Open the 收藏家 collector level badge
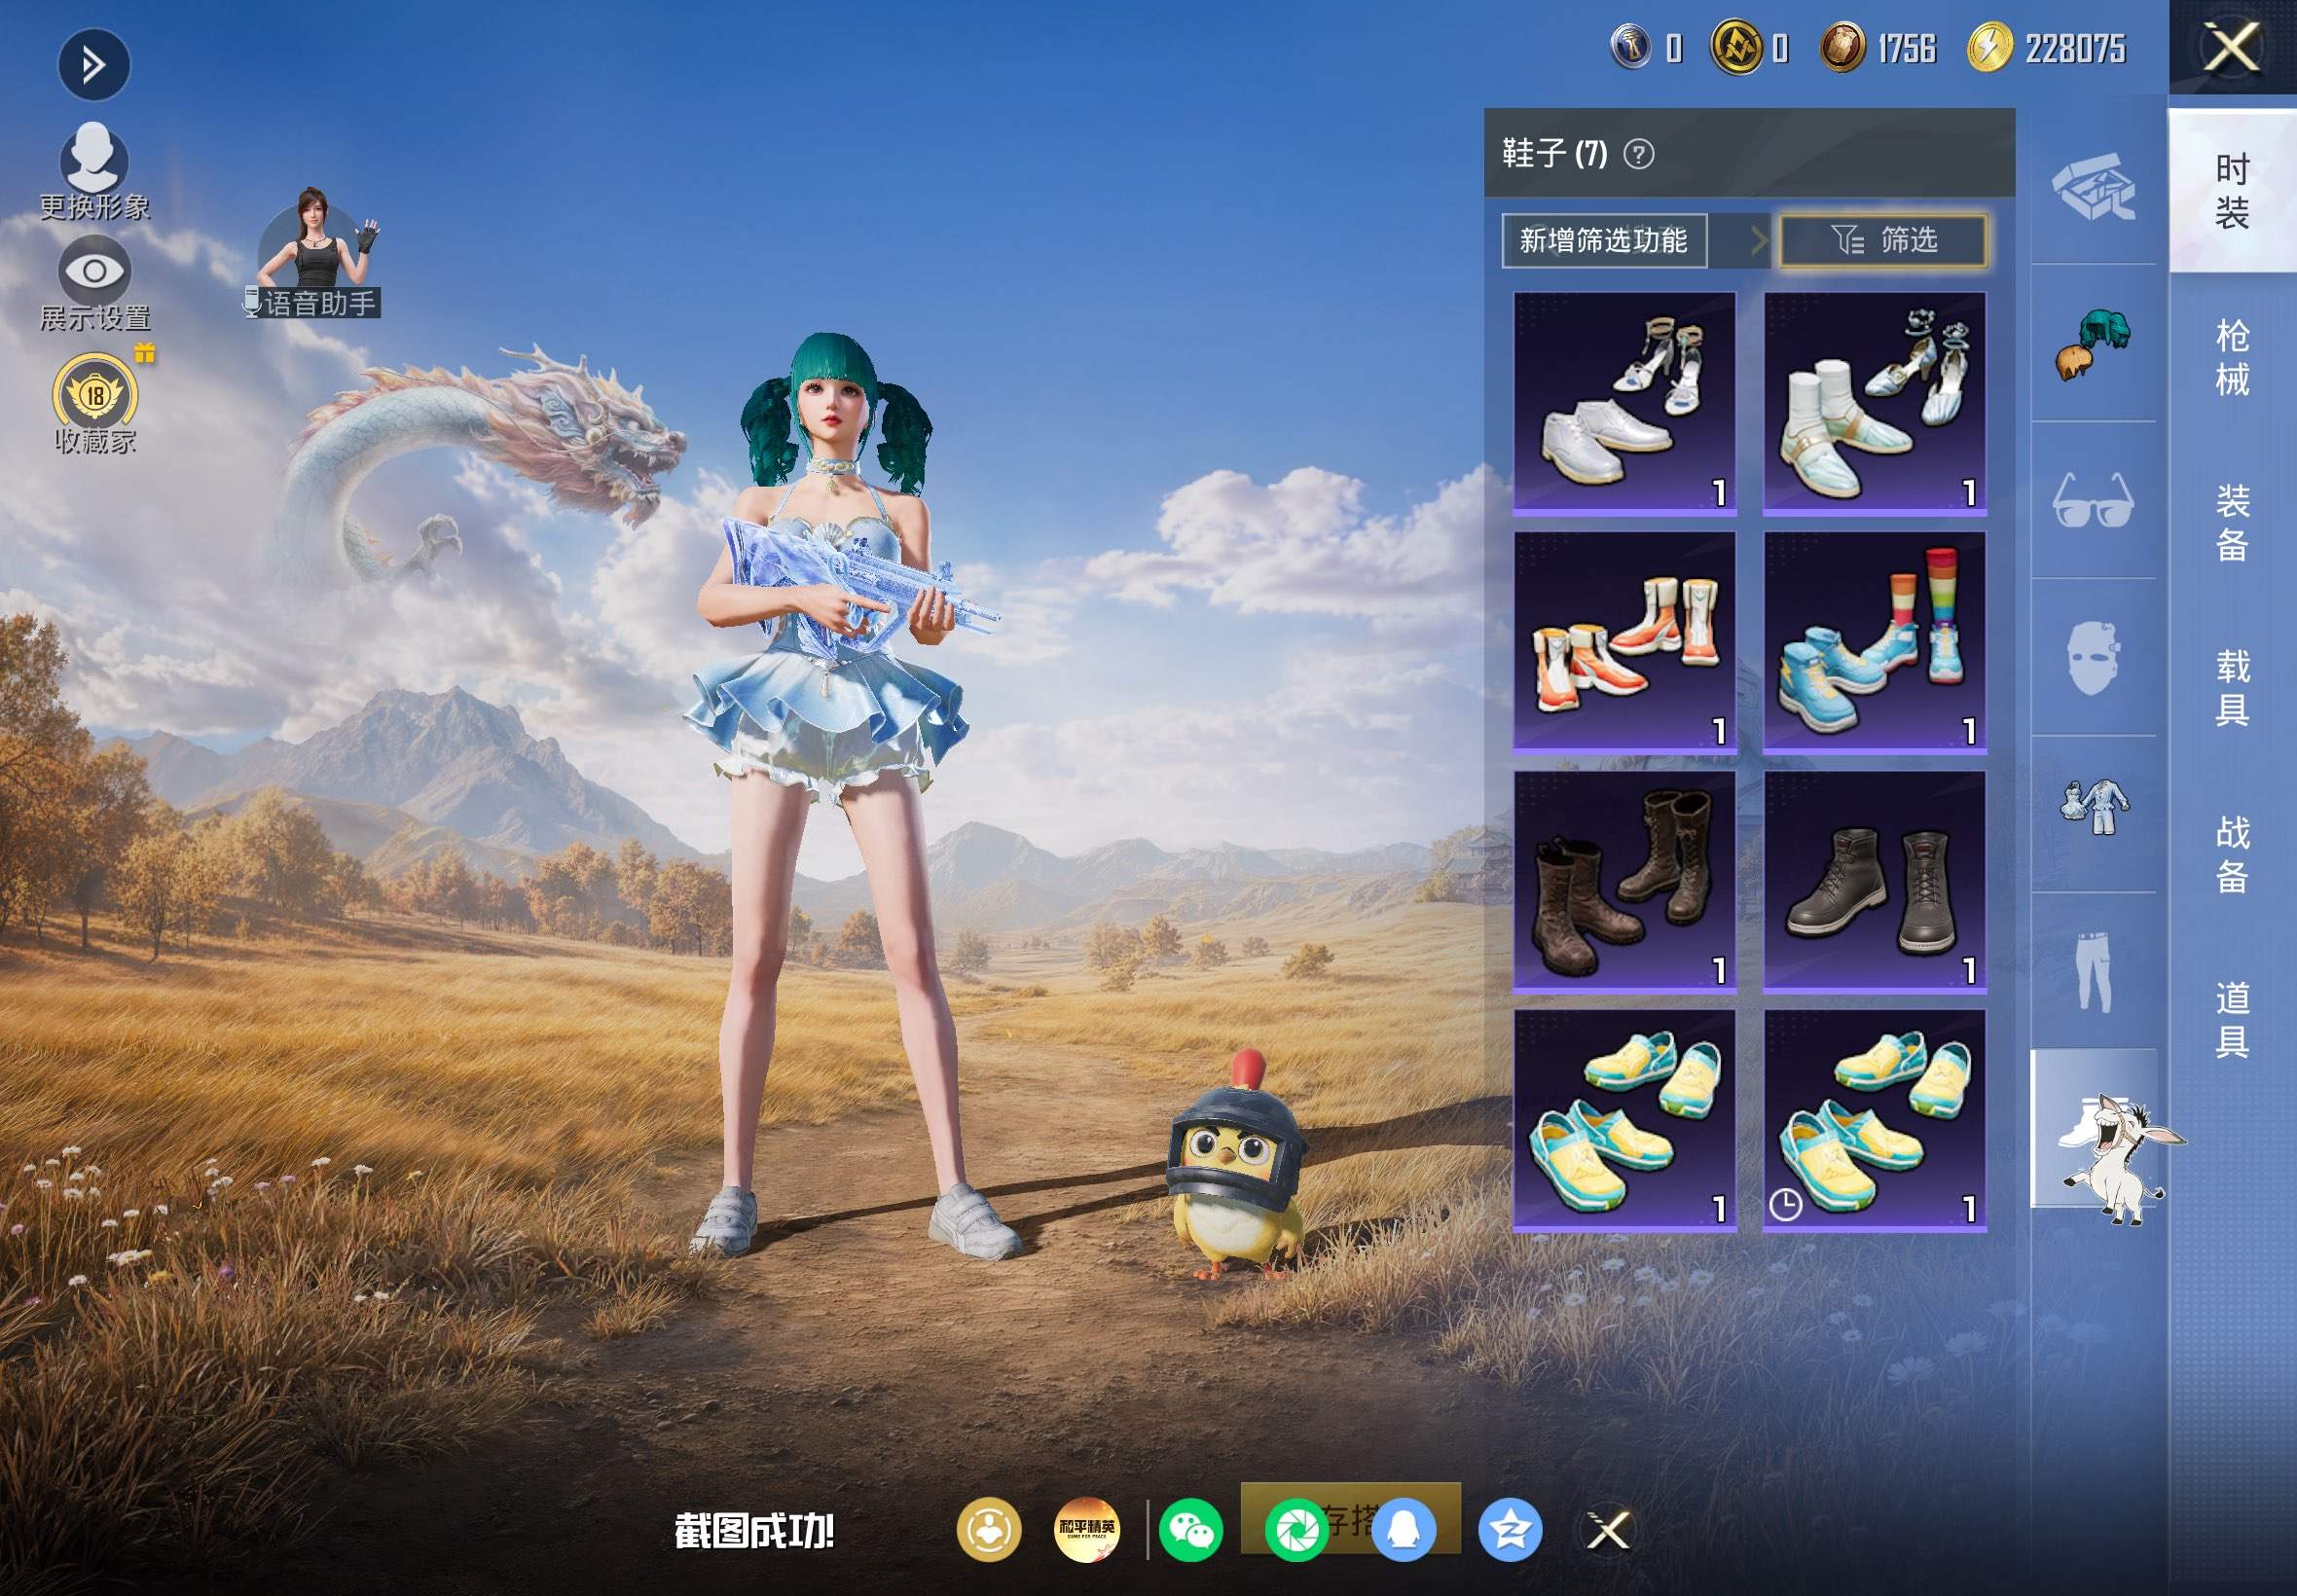Viewport: 2297px width, 1596px height. (x=95, y=404)
